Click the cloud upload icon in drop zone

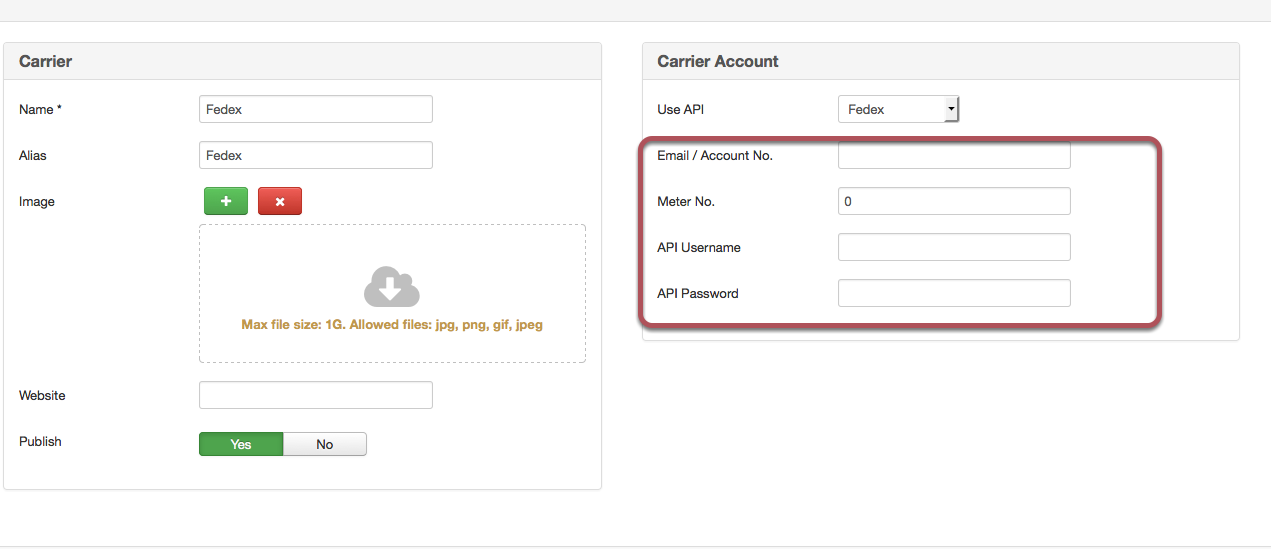pos(392,286)
